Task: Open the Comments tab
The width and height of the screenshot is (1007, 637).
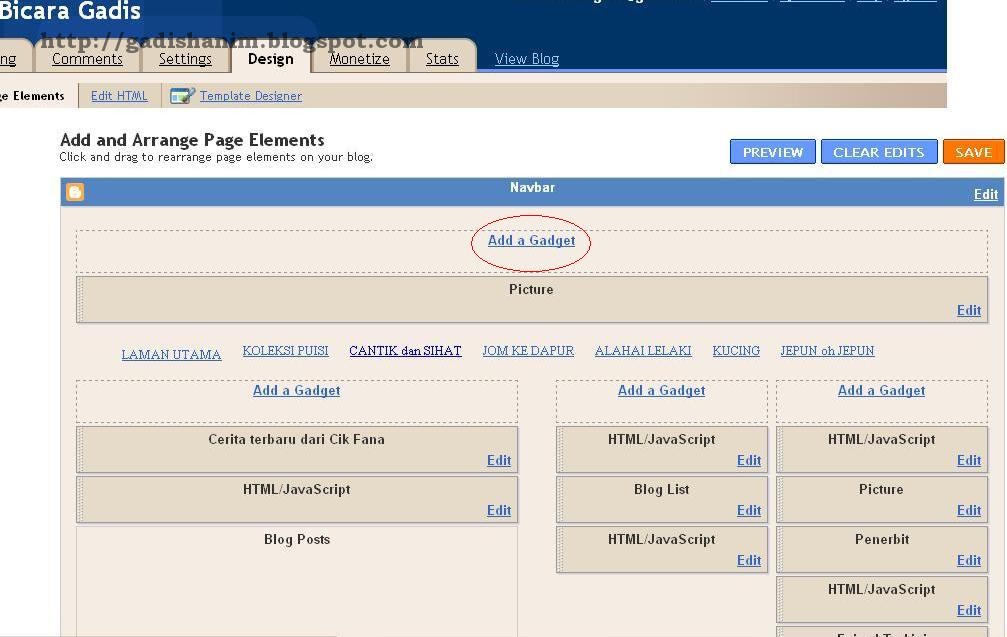Action: click(87, 59)
